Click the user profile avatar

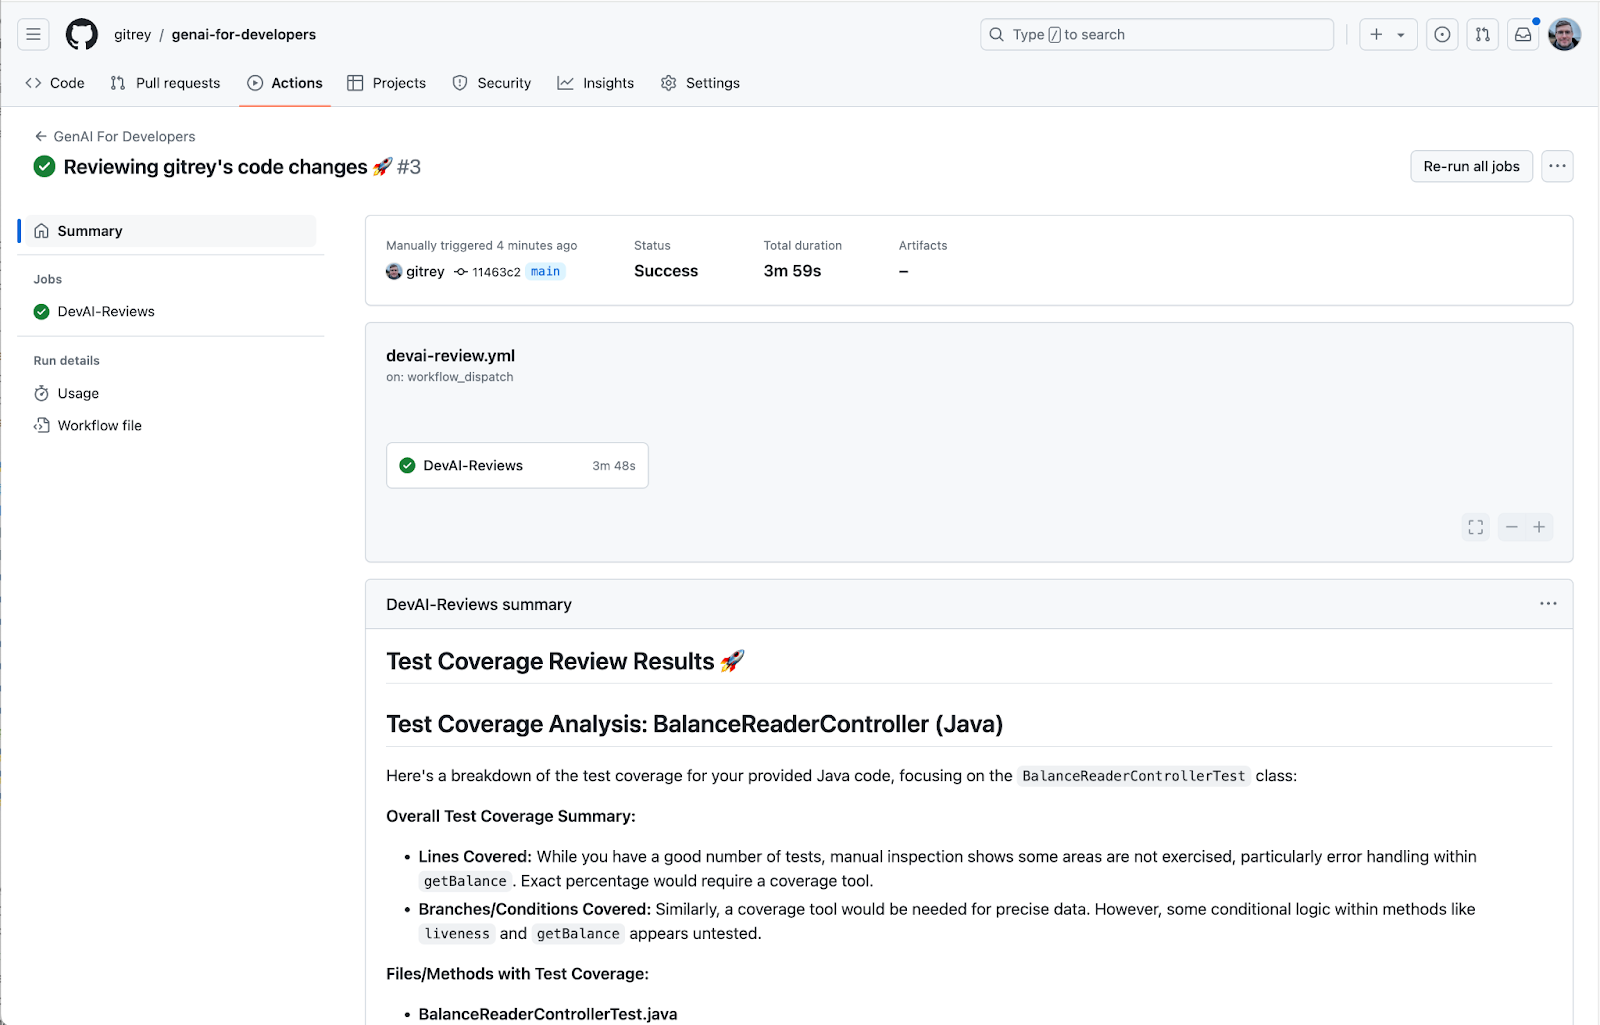(1564, 34)
